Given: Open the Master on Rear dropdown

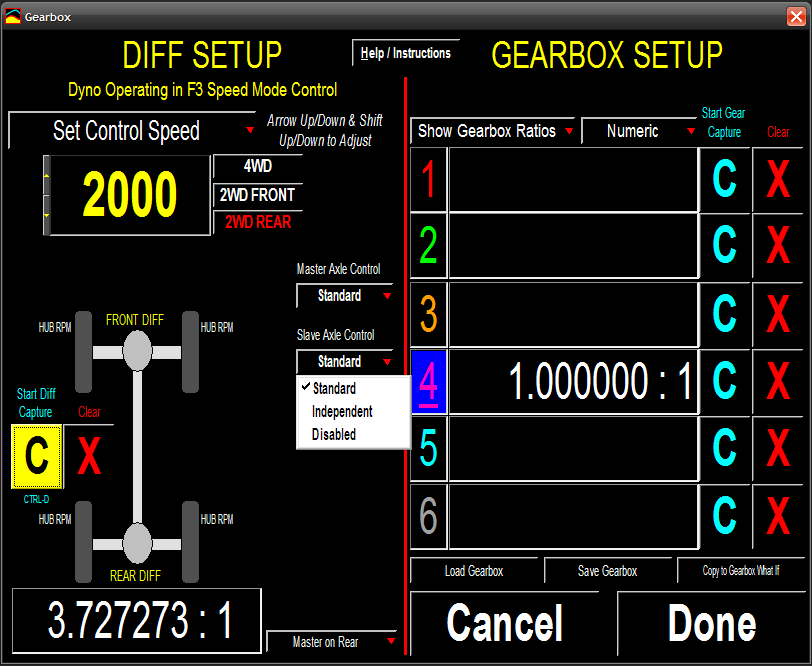Looking at the screenshot, I should (x=333, y=642).
